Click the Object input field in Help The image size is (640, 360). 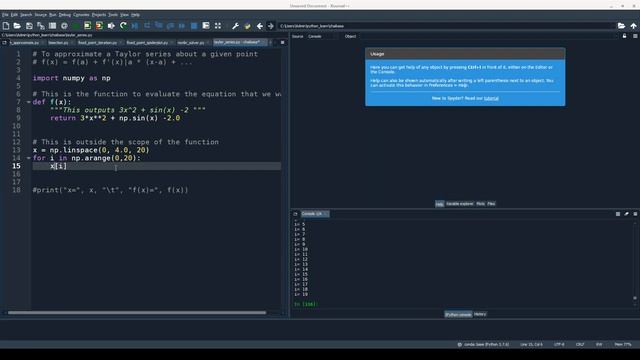487,36
